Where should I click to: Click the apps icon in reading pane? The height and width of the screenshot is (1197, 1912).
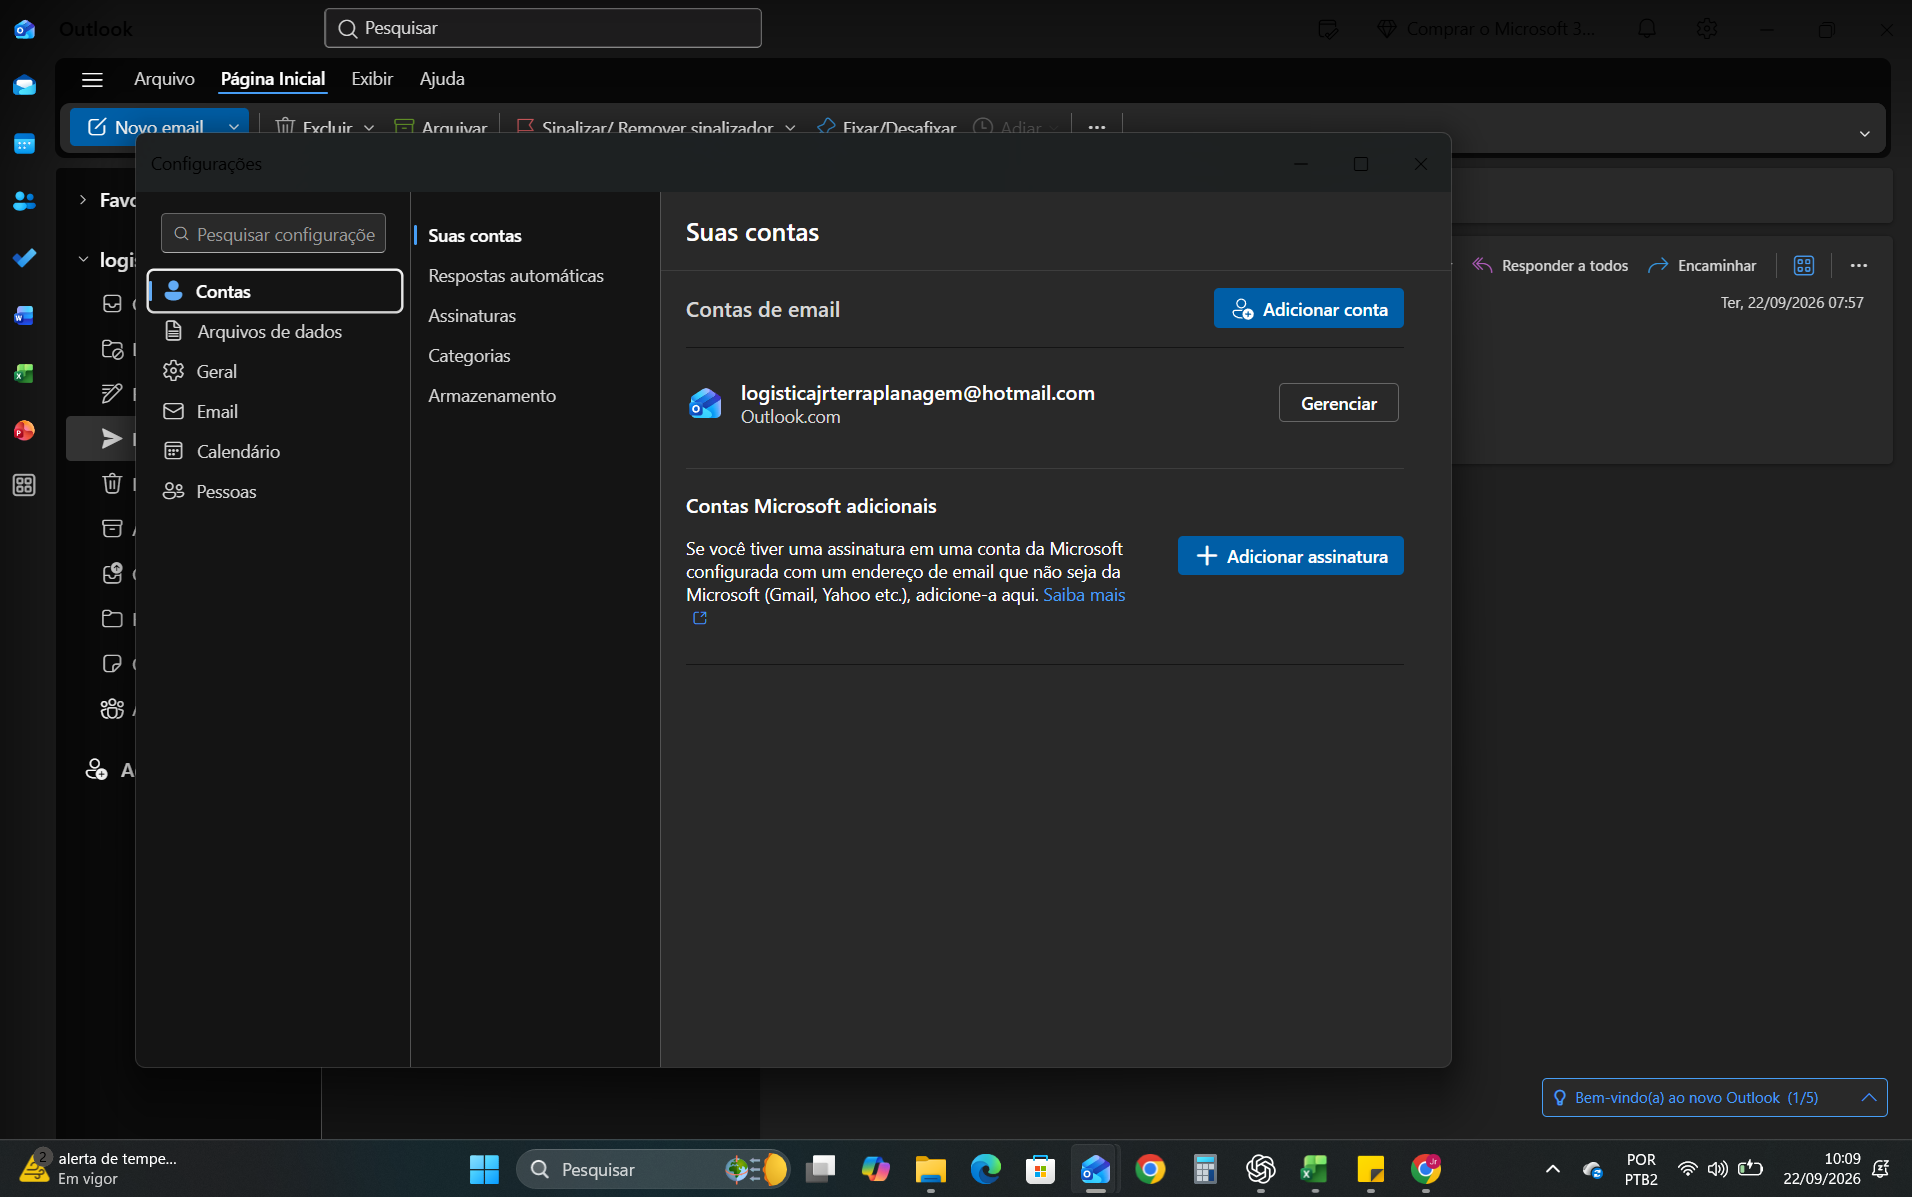[1804, 265]
